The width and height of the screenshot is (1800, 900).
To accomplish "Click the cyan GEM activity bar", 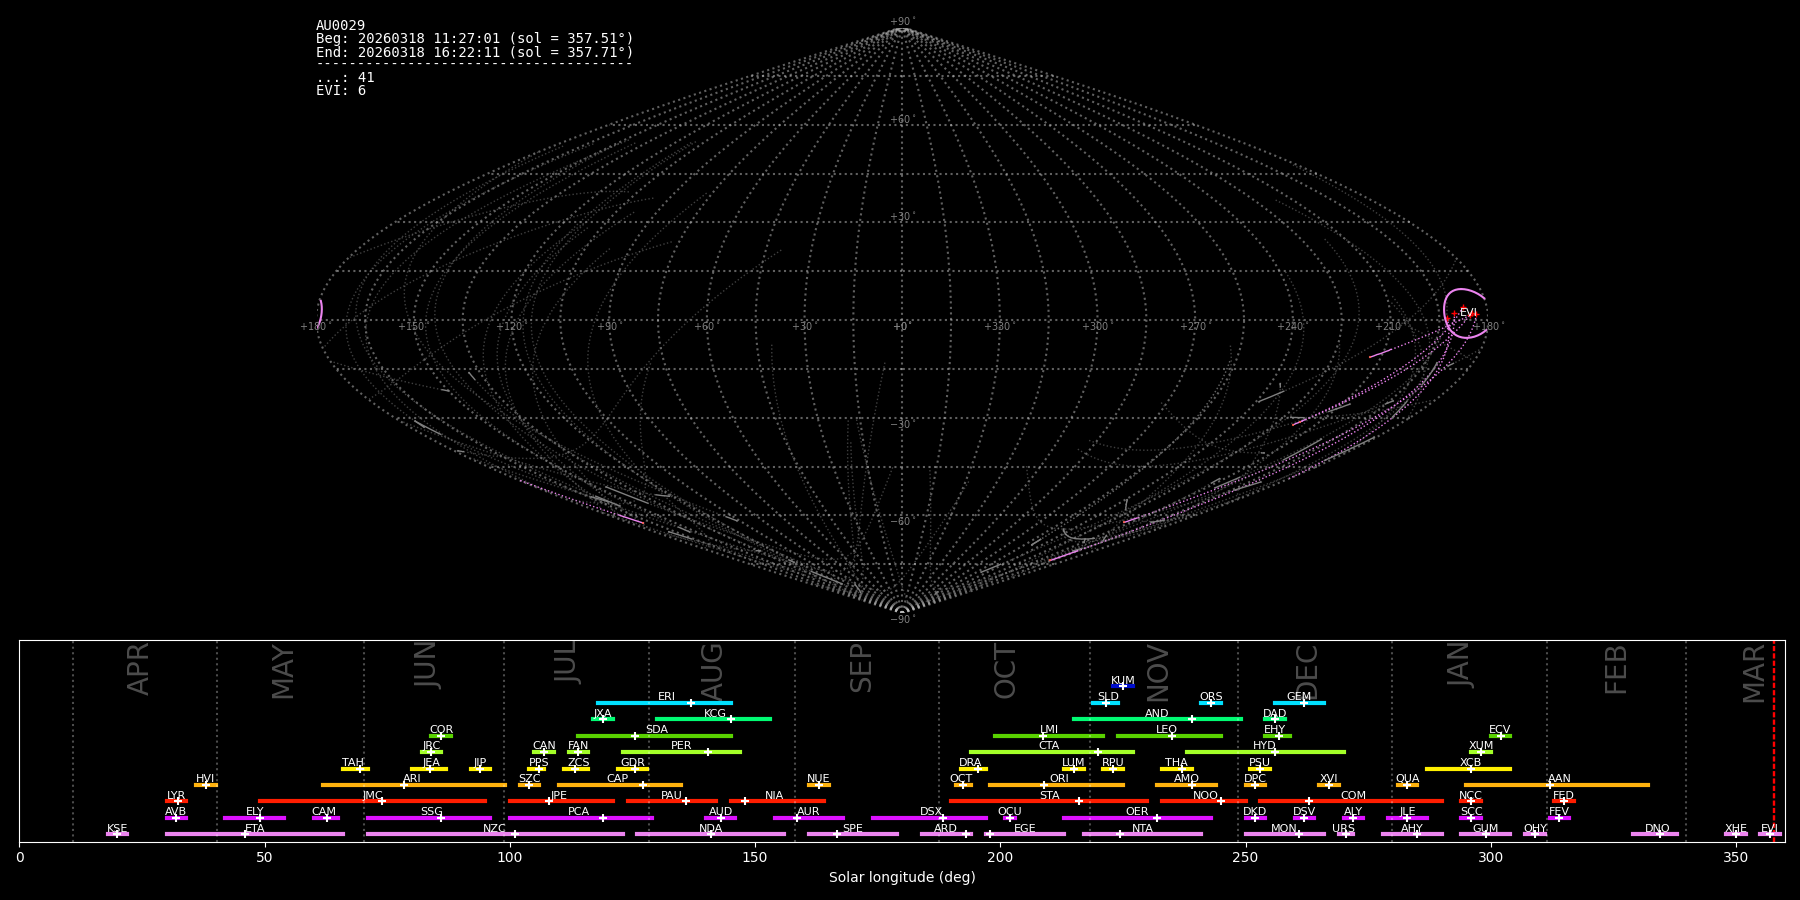I will (x=1299, y=703).
